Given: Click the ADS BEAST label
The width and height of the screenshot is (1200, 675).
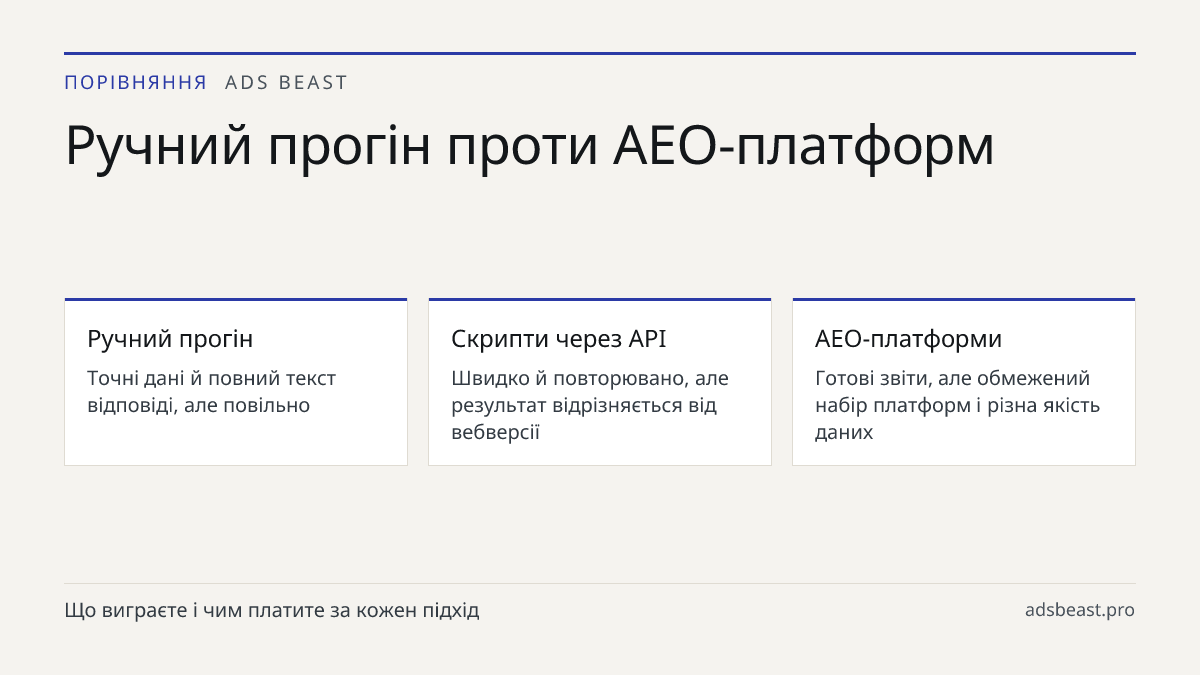Looking at the screenshot, I should pyautogui.click(x=286, y=83).
